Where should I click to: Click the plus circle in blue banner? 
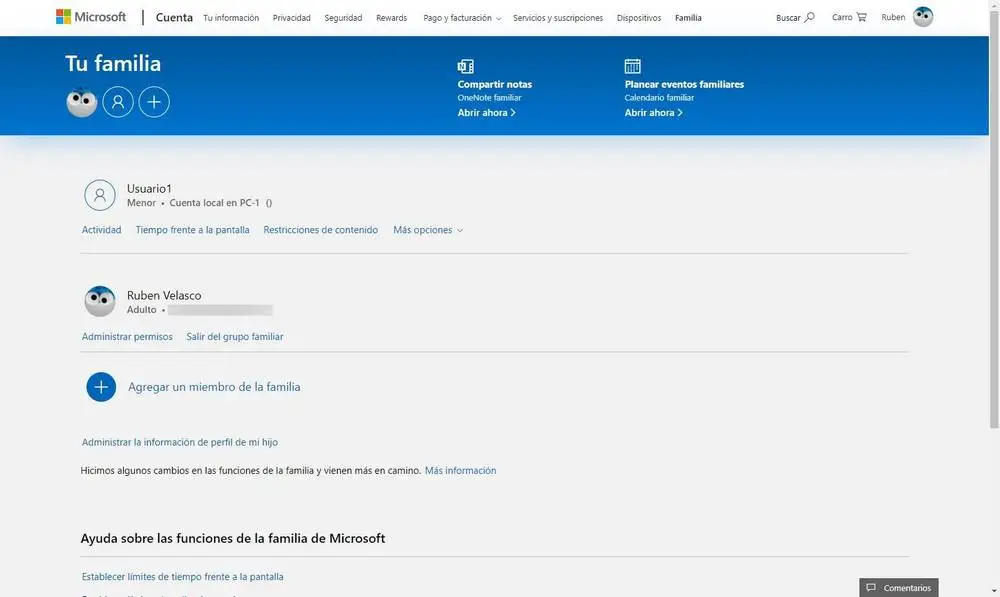[154, 102]
